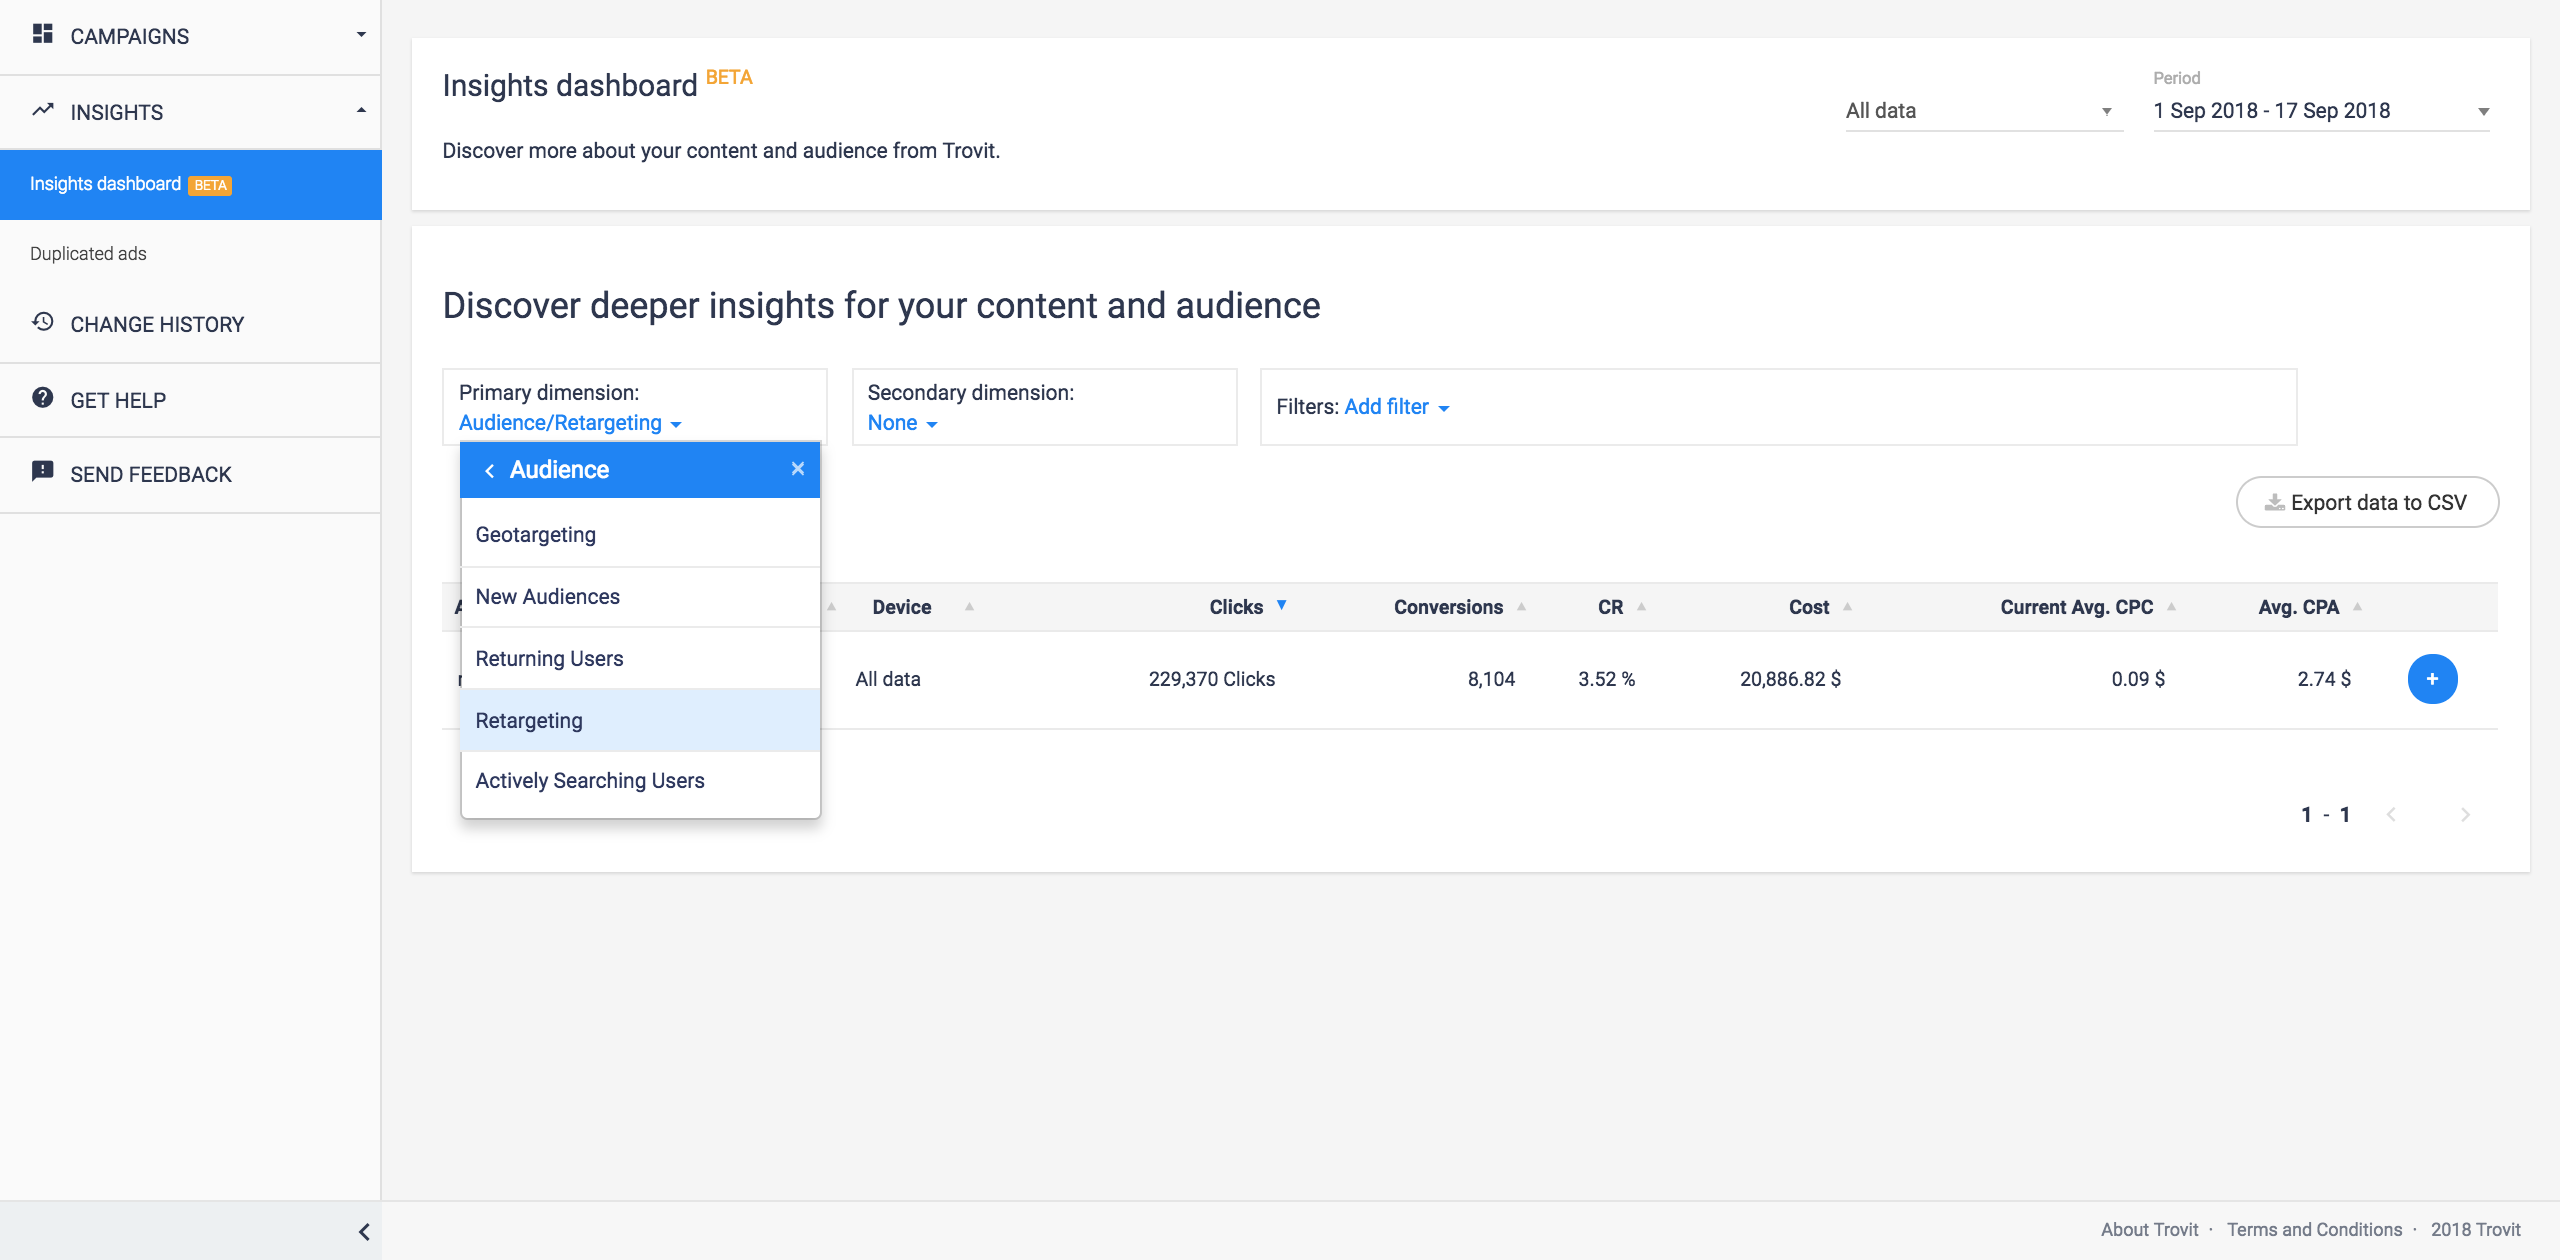The height and width of the screenshot is (1260, 2560).
Task: Click the Insights trend line icon
Action: [x=42, y=111]
